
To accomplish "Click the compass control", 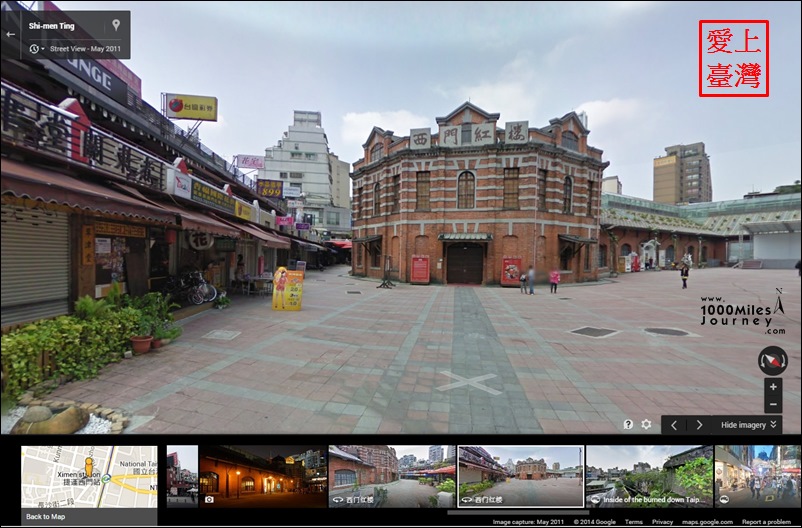I will (x=772, y=361).
